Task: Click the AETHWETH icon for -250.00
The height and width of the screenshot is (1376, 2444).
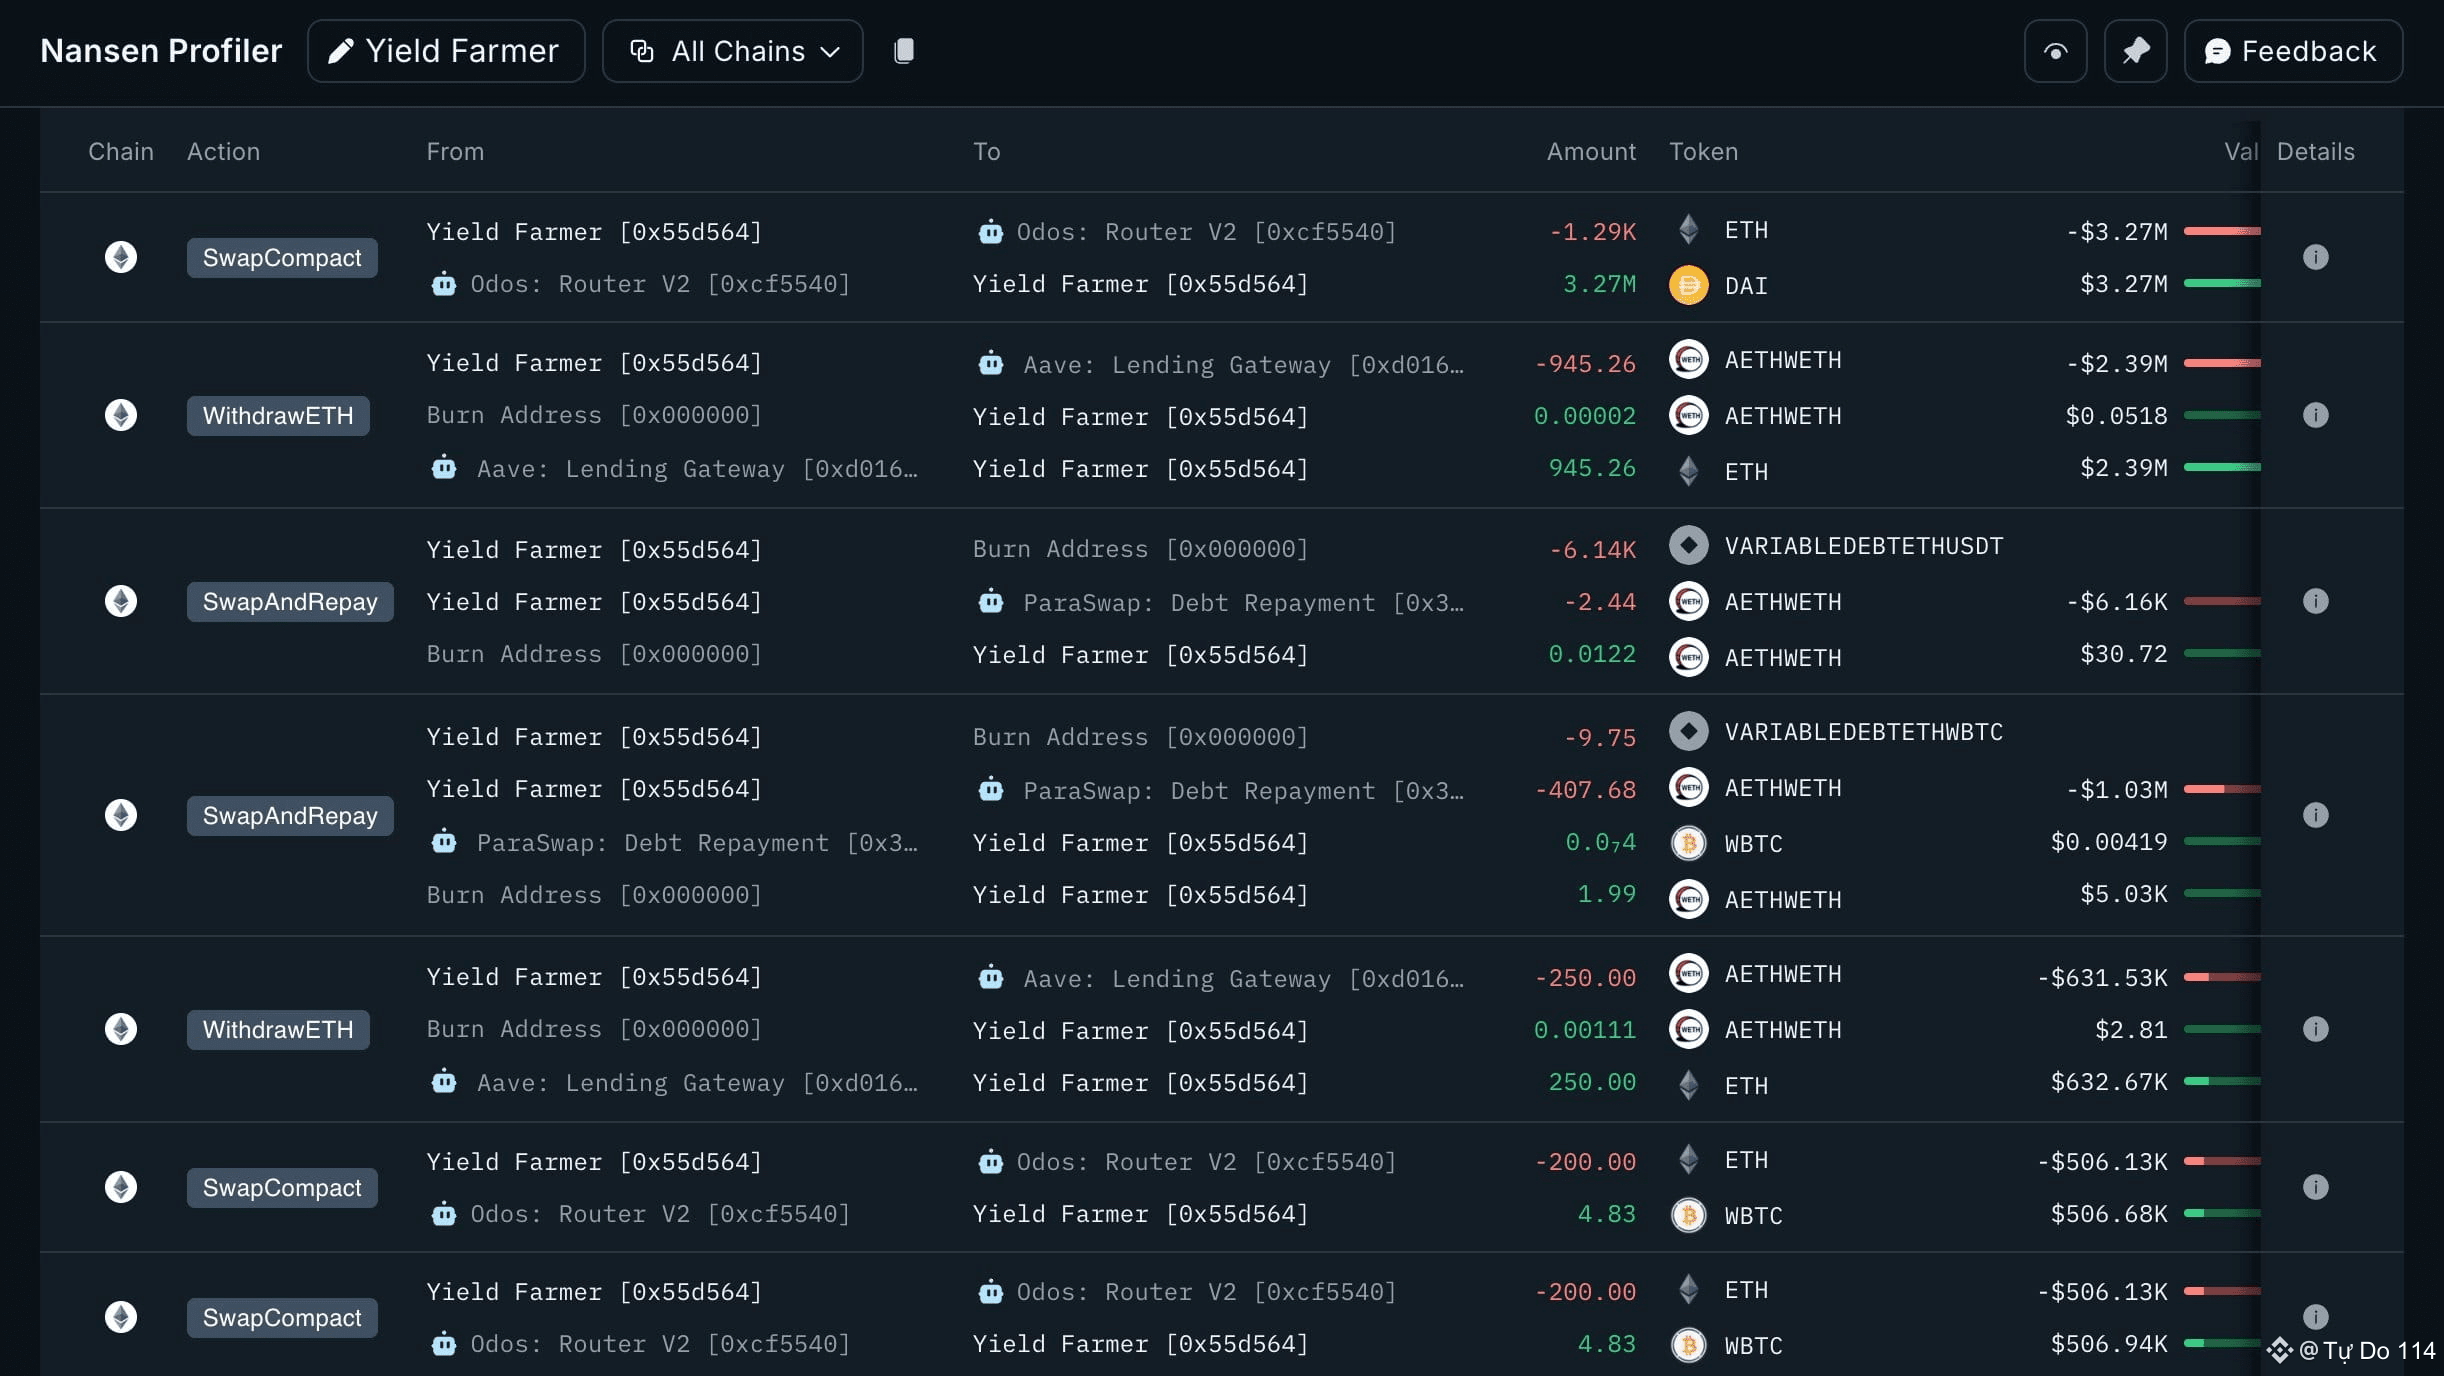Action: 1688,973
